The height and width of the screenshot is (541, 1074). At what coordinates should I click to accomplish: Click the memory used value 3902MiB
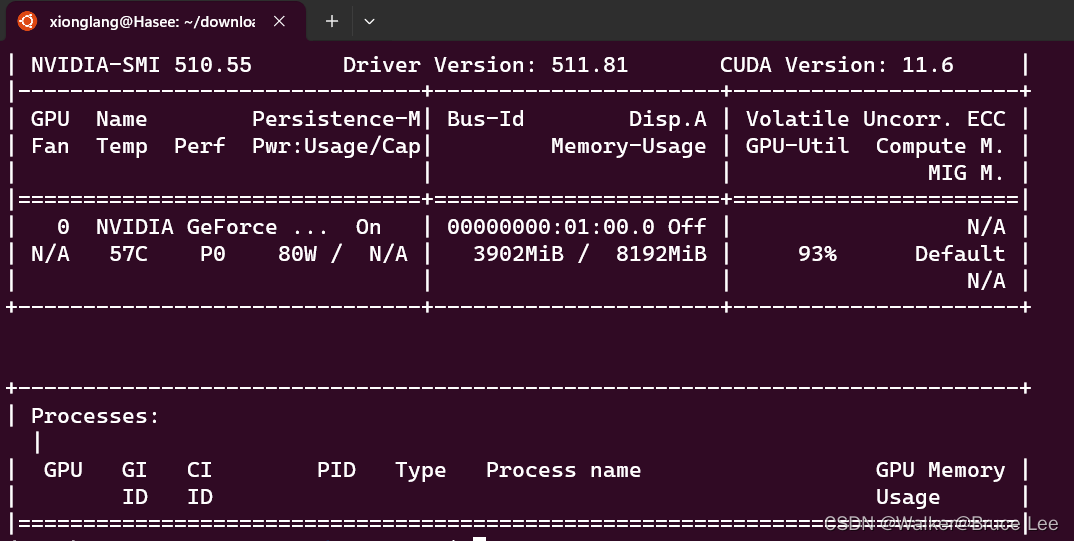(519, 254)
